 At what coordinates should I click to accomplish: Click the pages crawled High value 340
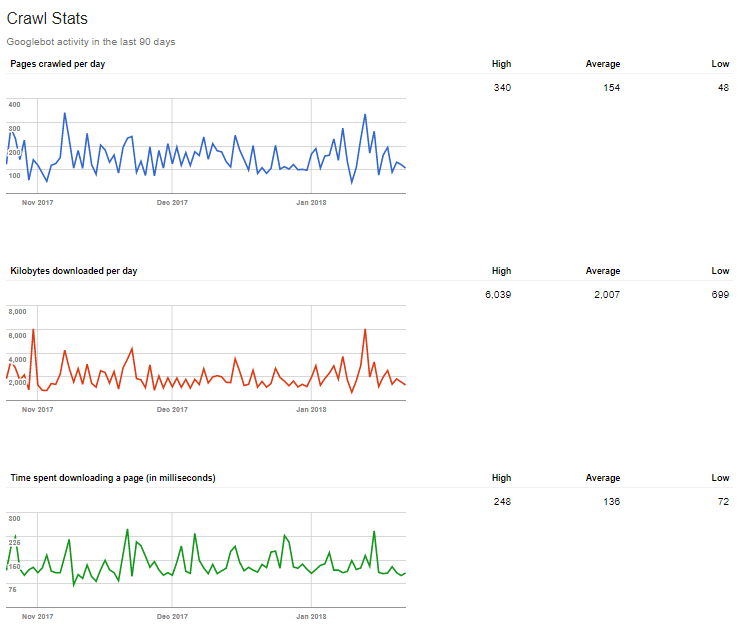point(502,88)
